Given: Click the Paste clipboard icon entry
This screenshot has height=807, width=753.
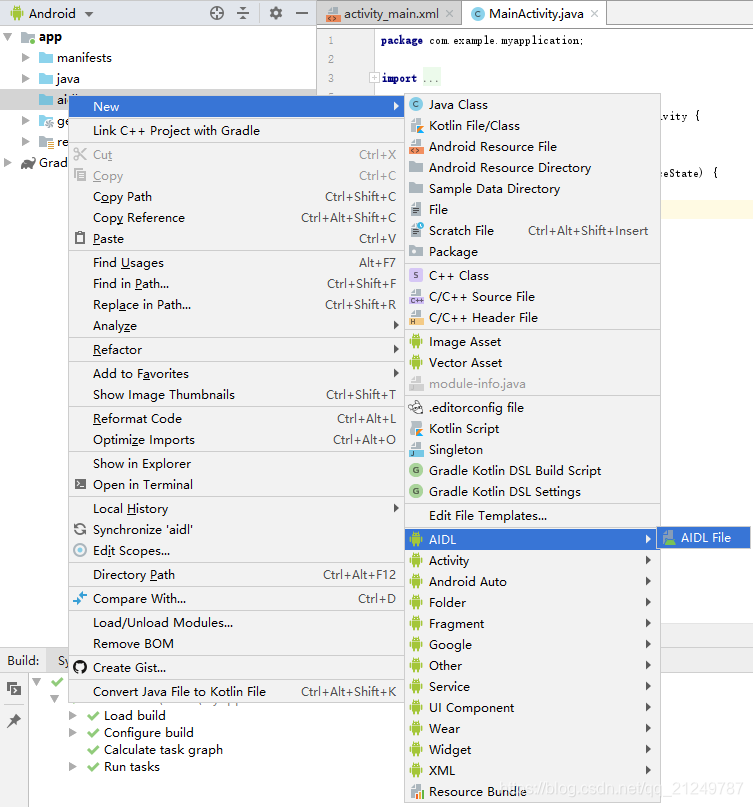Looking at the screenshot, I should (80, 238).
